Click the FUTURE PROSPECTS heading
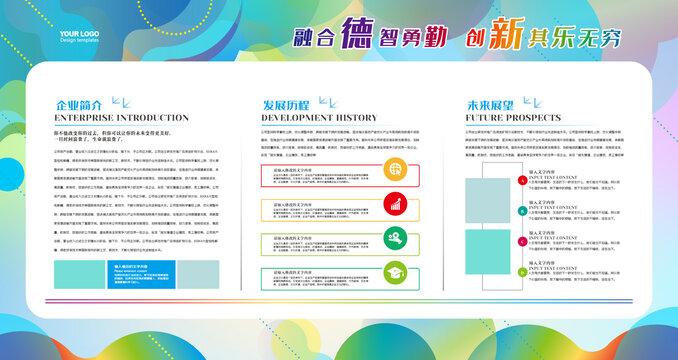Screen dimensions: 678x360 coord(513,118)
